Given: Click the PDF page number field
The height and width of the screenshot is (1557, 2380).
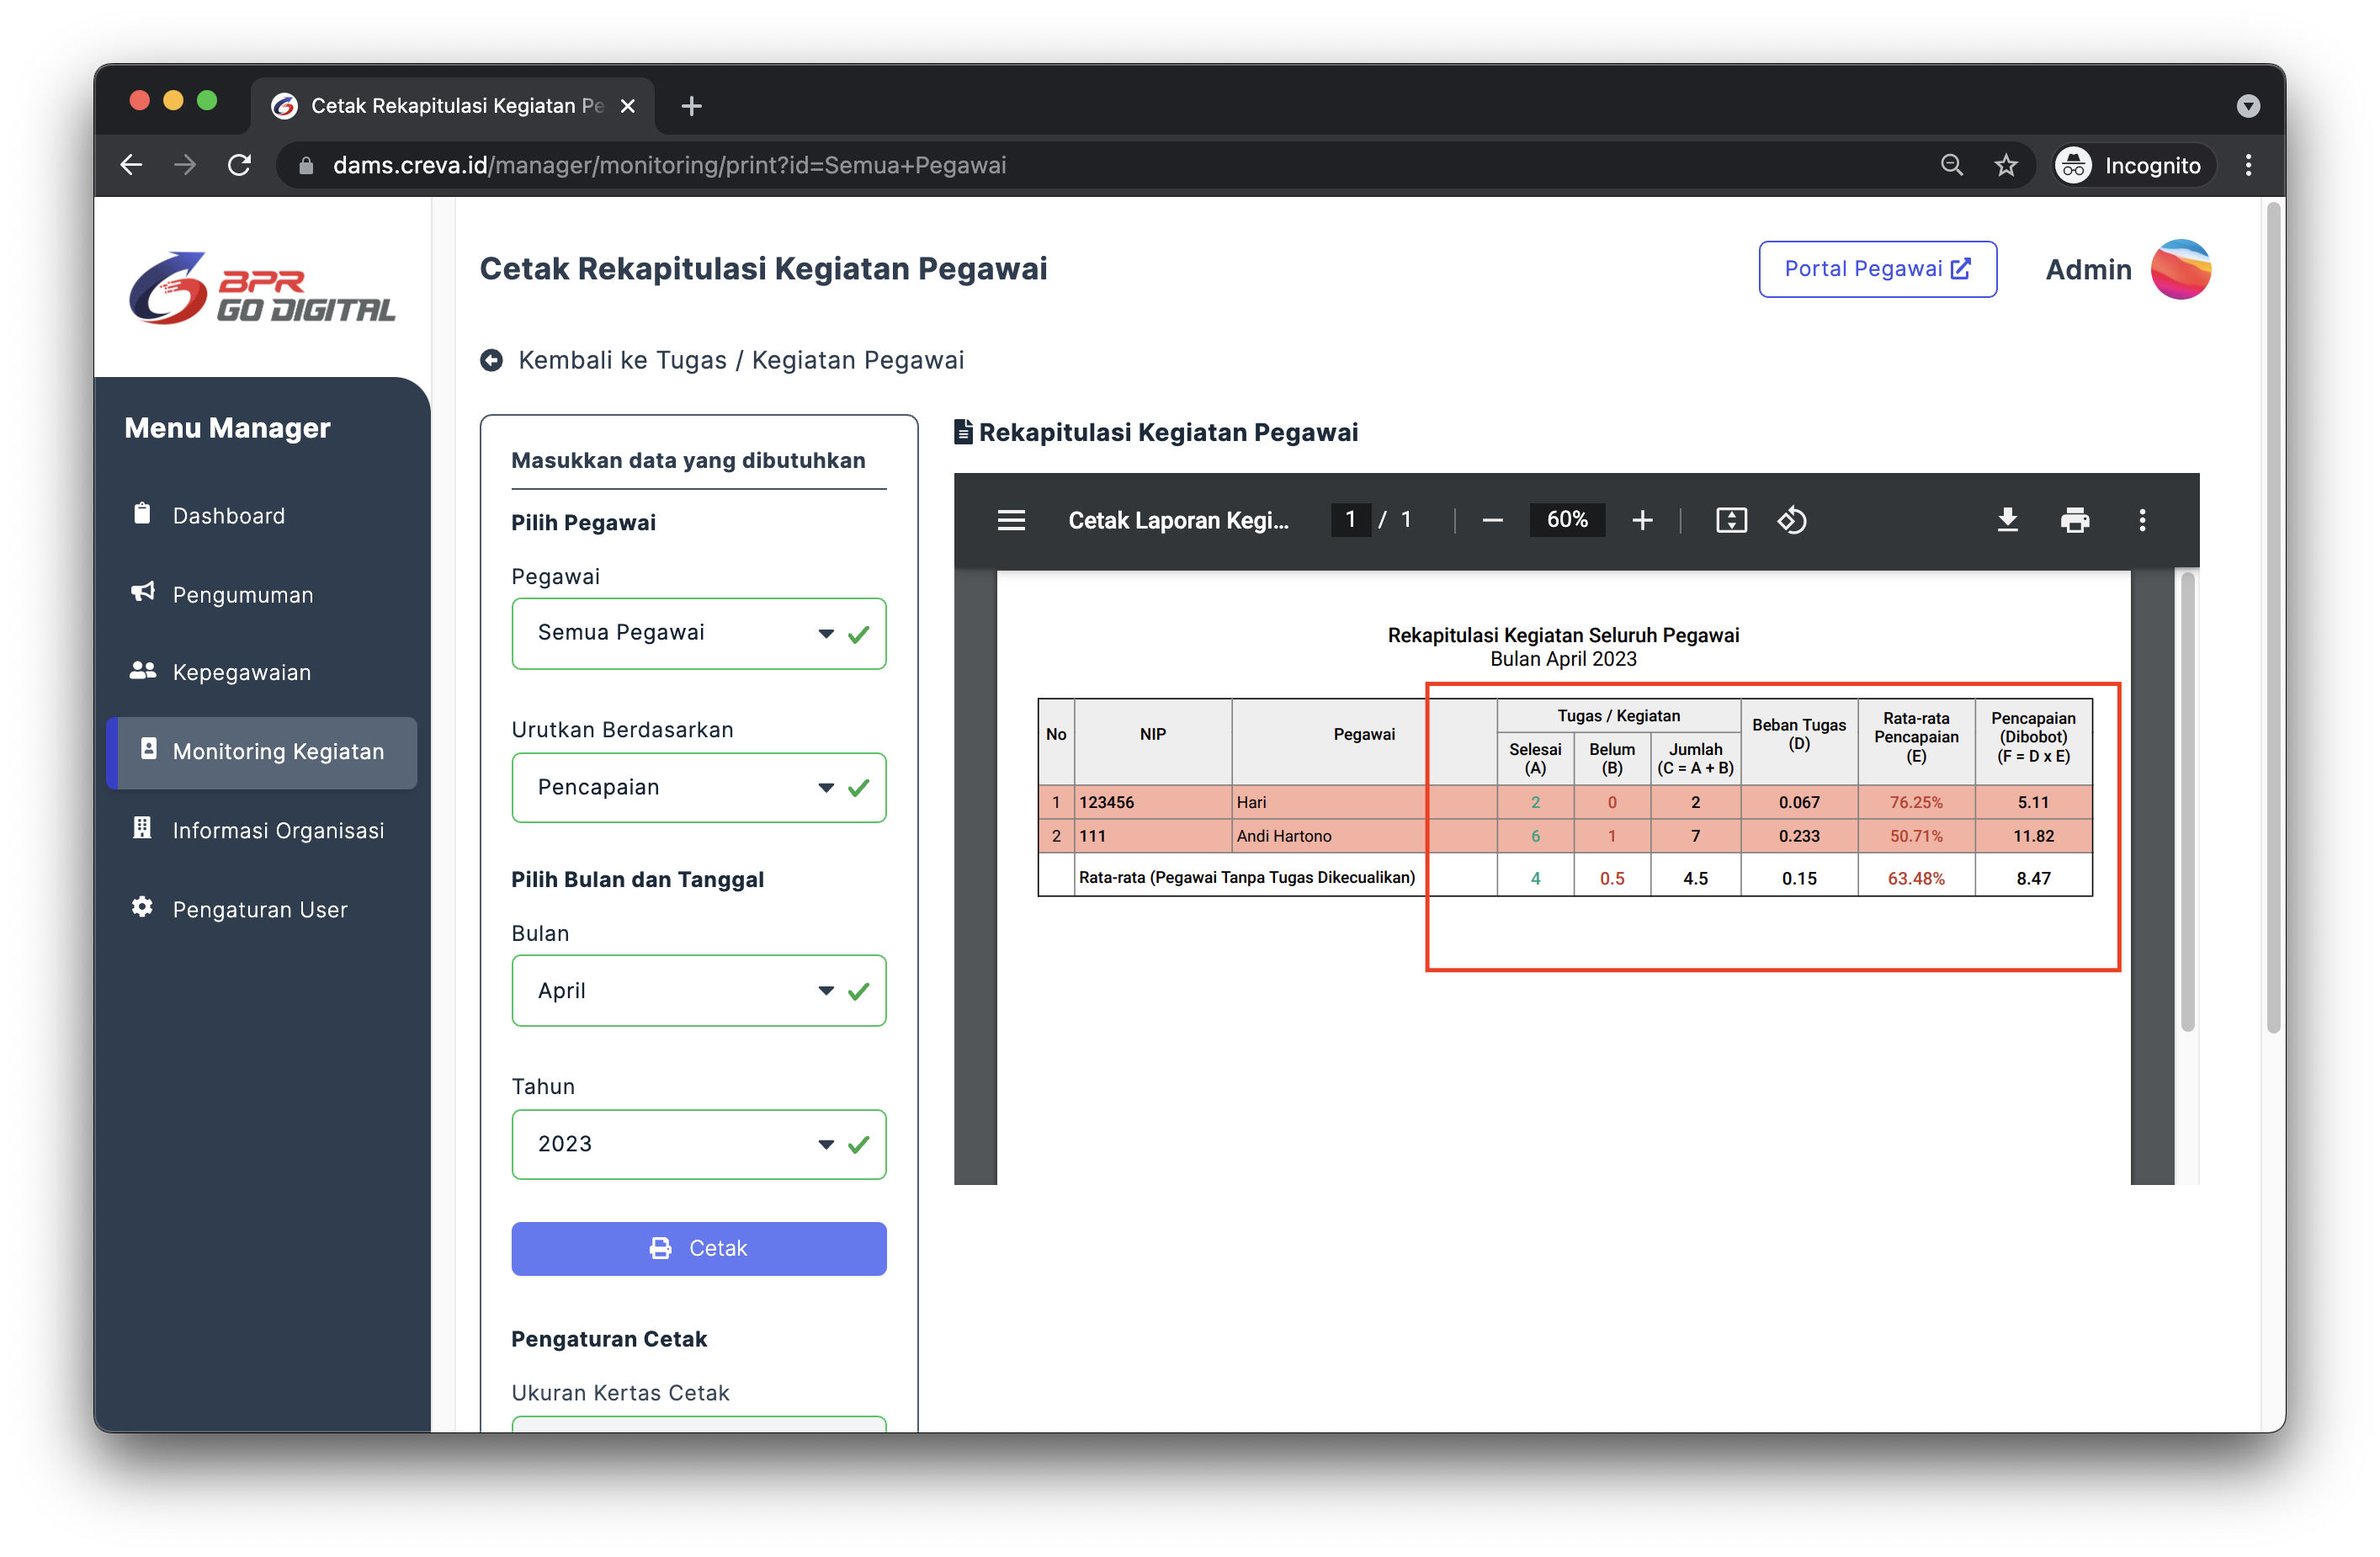Looking at the screenshot, I should point(1350,520).
